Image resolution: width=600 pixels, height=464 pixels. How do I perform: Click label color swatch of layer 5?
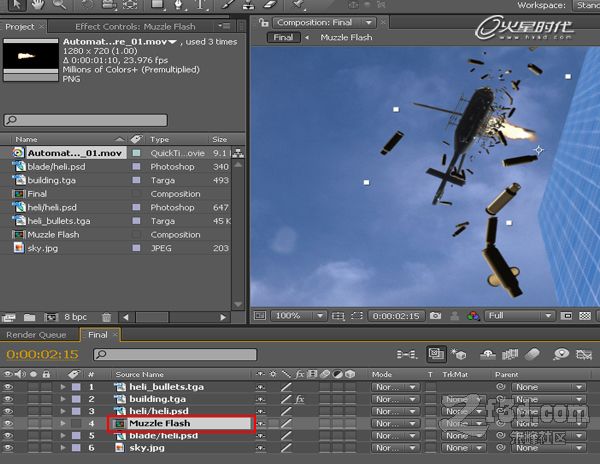pyautogui.click(x=76, y=435)
